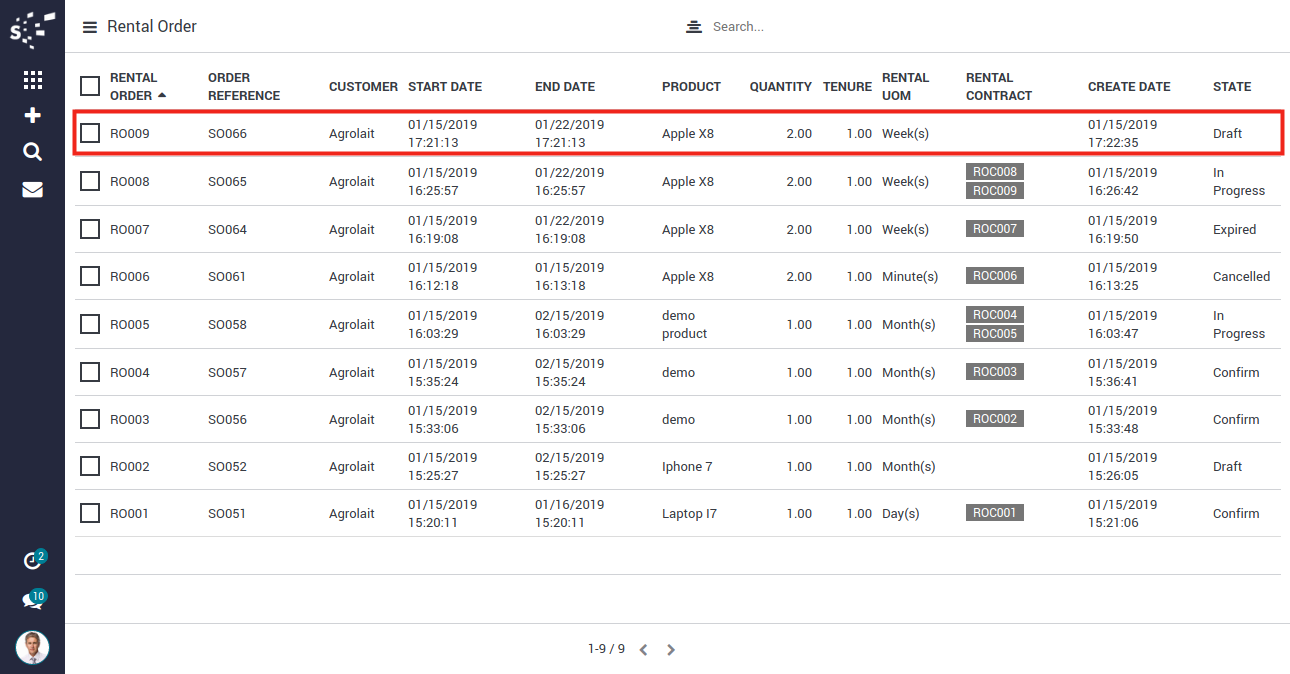Select the checkbox for row RO005
Image resolution: width=1290 pixels, height=674 pixels.
pyautogui.click(x=90, y=324)
